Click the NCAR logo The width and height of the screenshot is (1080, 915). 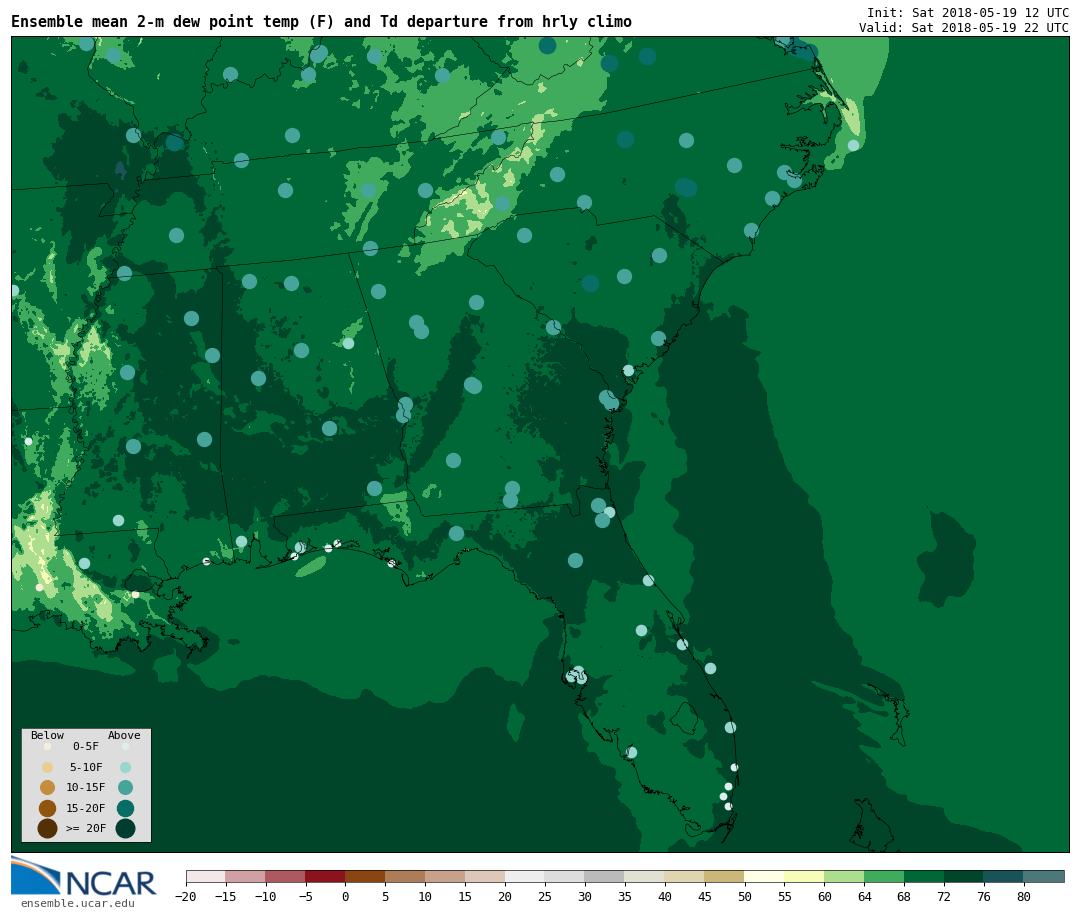point(83,877)
